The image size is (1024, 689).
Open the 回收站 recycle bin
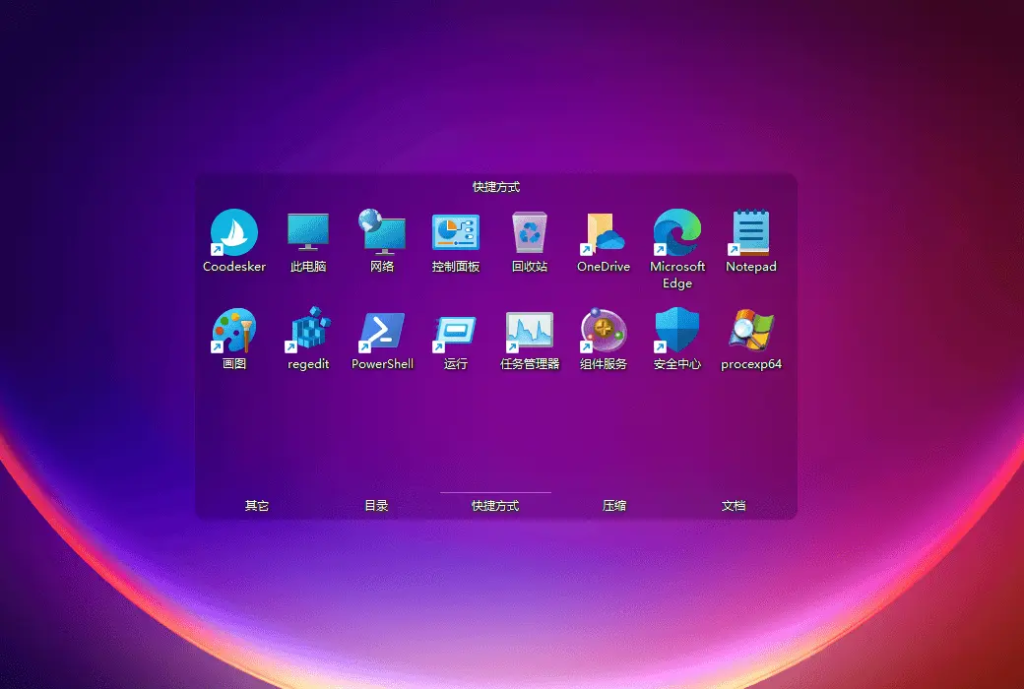point(529,233)
